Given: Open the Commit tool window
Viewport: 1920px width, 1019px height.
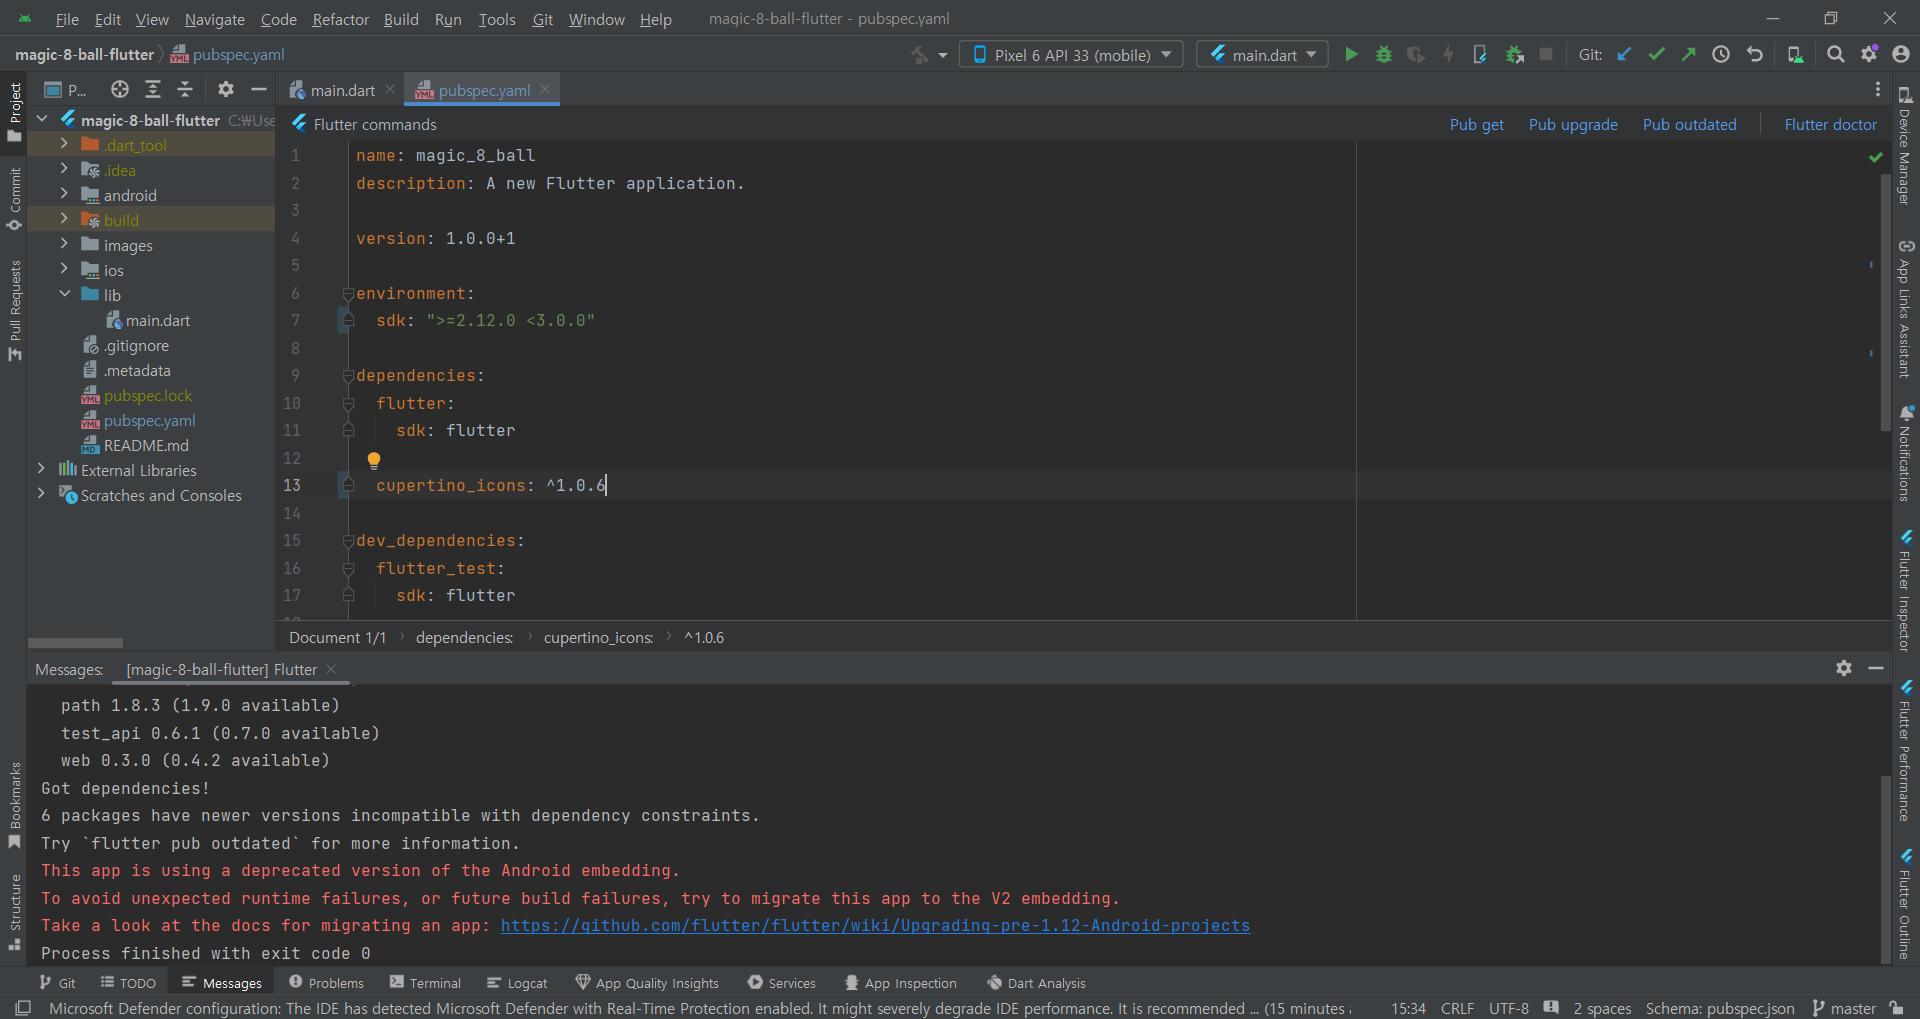Looking at the screenshot, I should pyautogui.click(x=14, y=198).
